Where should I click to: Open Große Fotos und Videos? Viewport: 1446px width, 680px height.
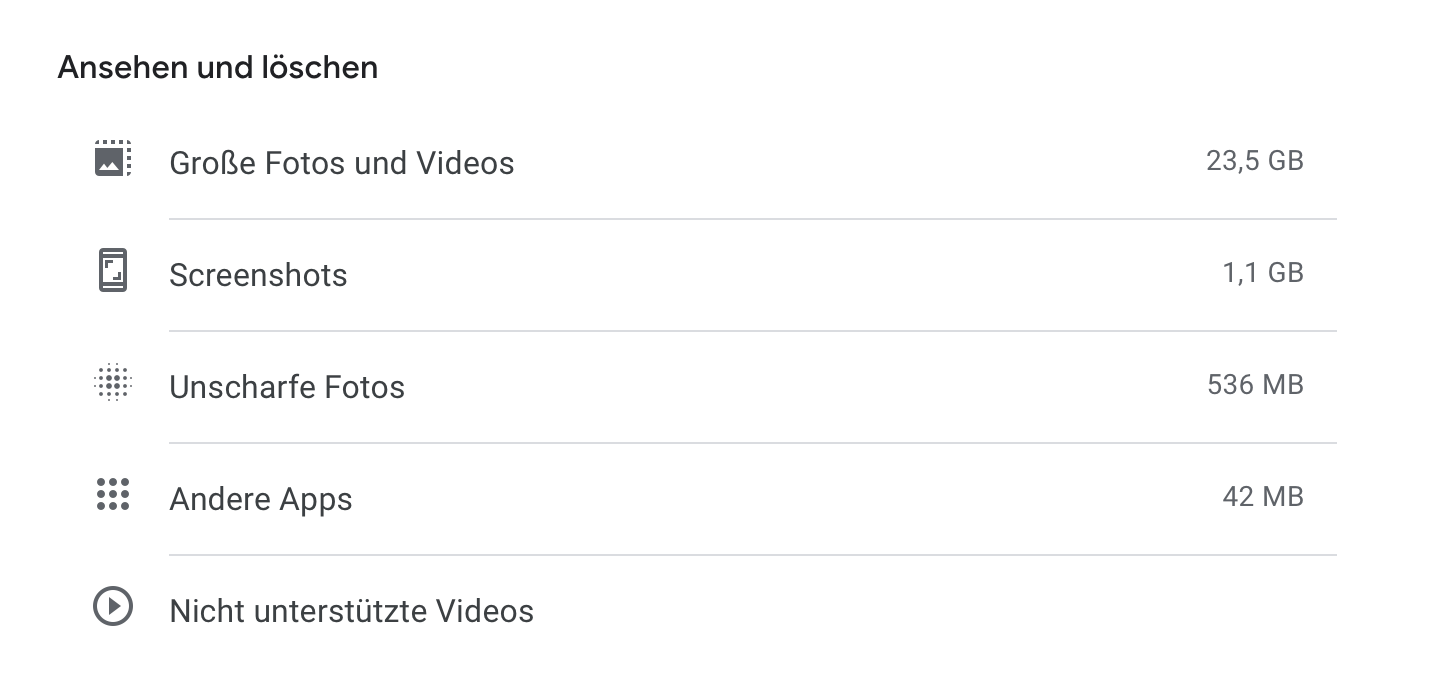(342, 162)
